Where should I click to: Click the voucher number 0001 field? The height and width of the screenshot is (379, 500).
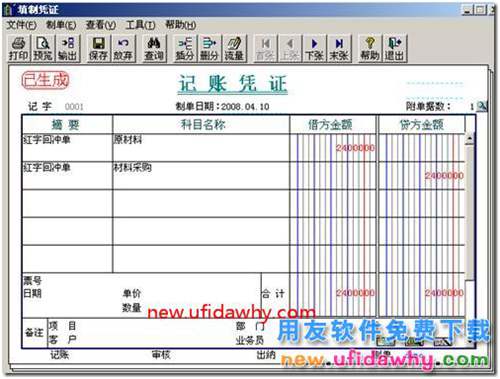(x=74, y=107)
